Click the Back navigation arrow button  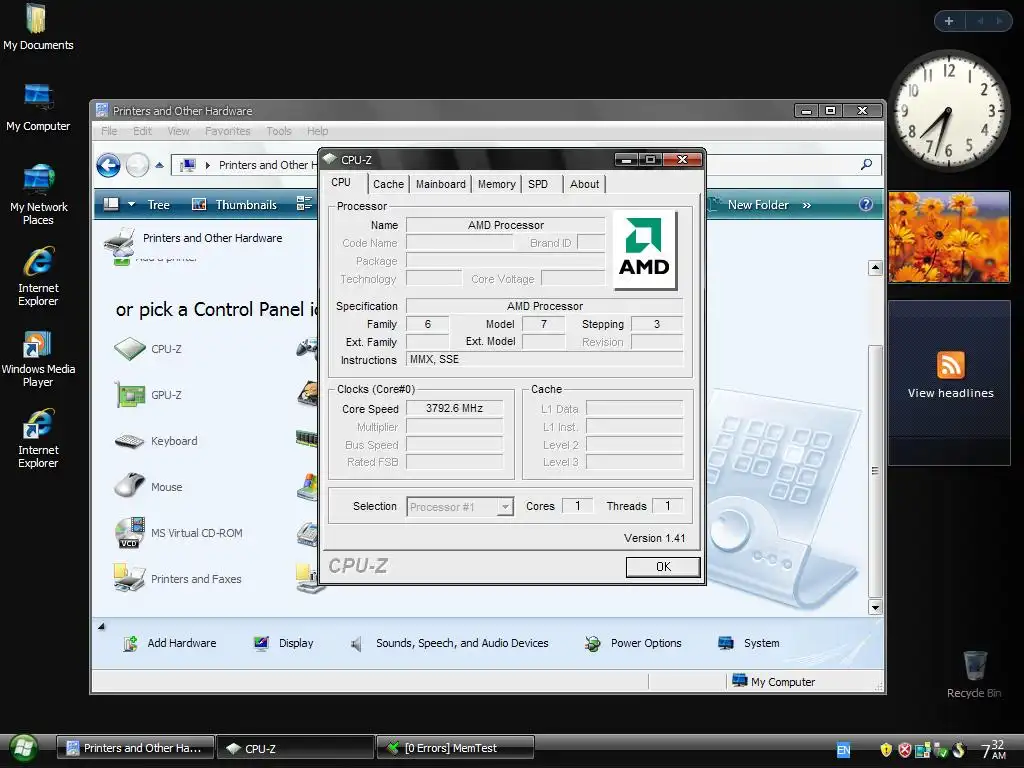tap(108, 165)
